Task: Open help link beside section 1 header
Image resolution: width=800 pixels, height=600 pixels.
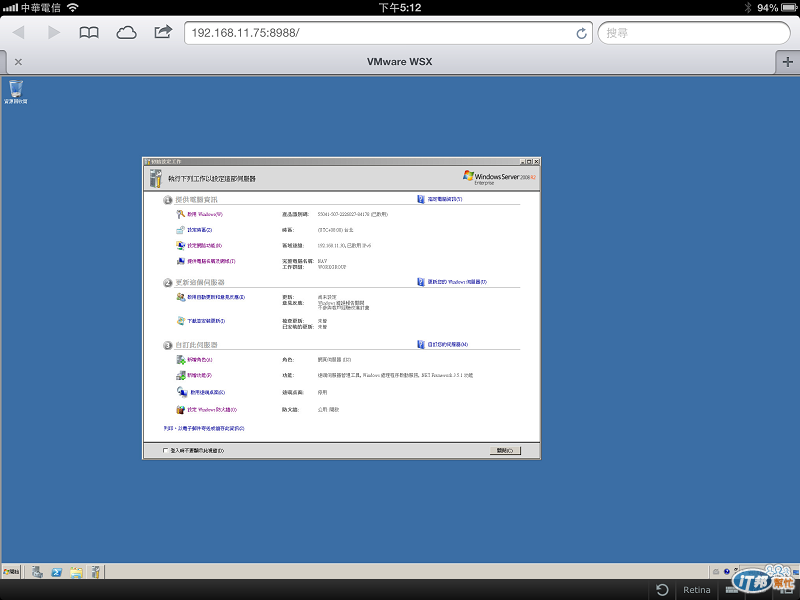Action: (444, 199)
